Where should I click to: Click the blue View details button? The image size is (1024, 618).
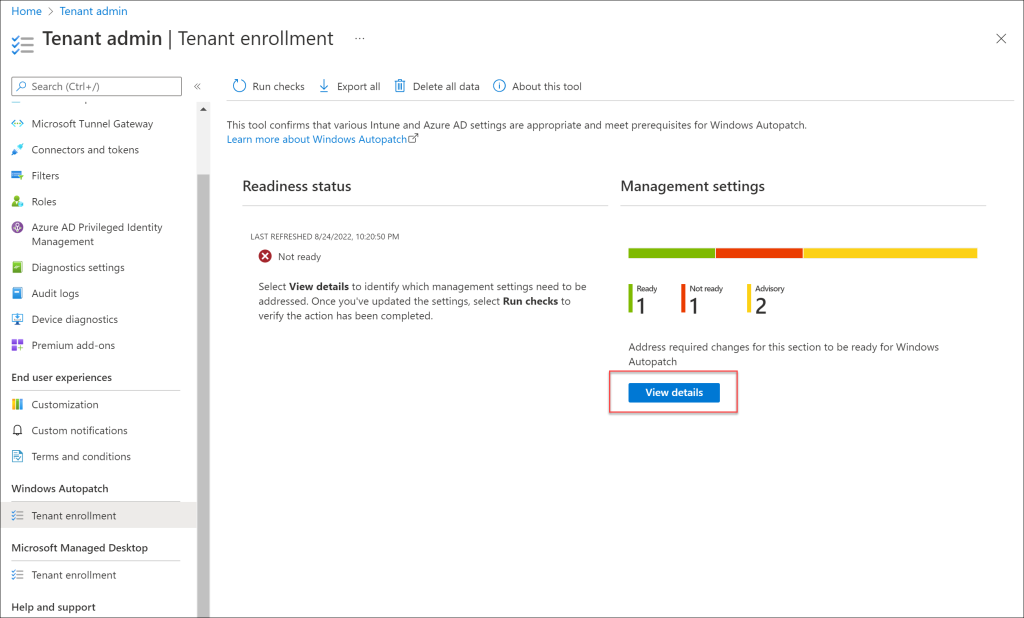click(x=674, y=393)
